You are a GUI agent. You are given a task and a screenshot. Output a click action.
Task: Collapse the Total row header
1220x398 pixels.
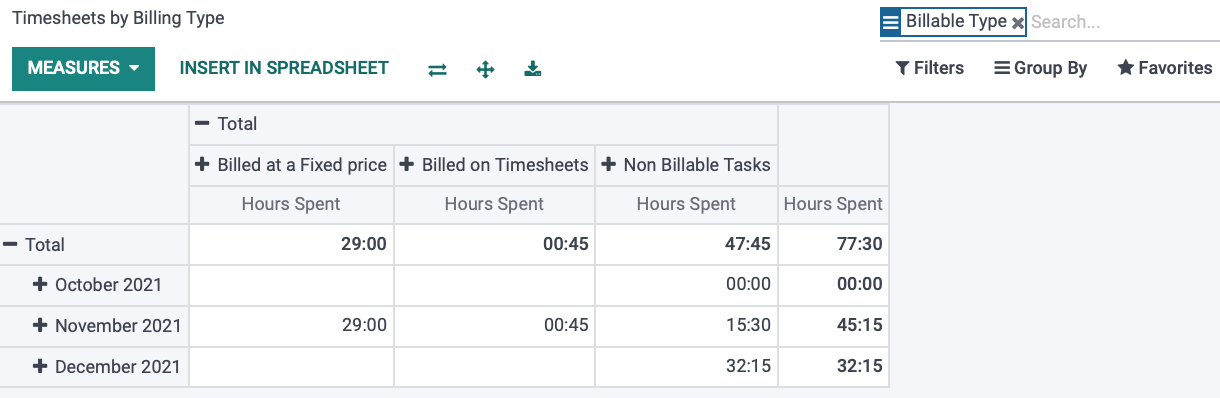(35, 244)
